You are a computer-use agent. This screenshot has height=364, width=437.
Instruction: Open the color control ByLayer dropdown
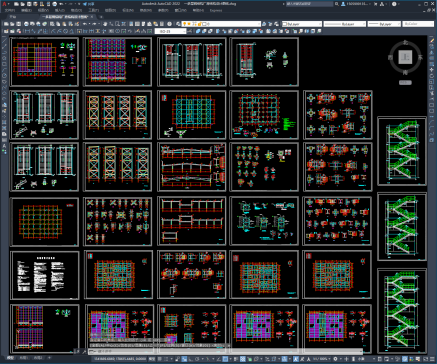coord(301,24)
